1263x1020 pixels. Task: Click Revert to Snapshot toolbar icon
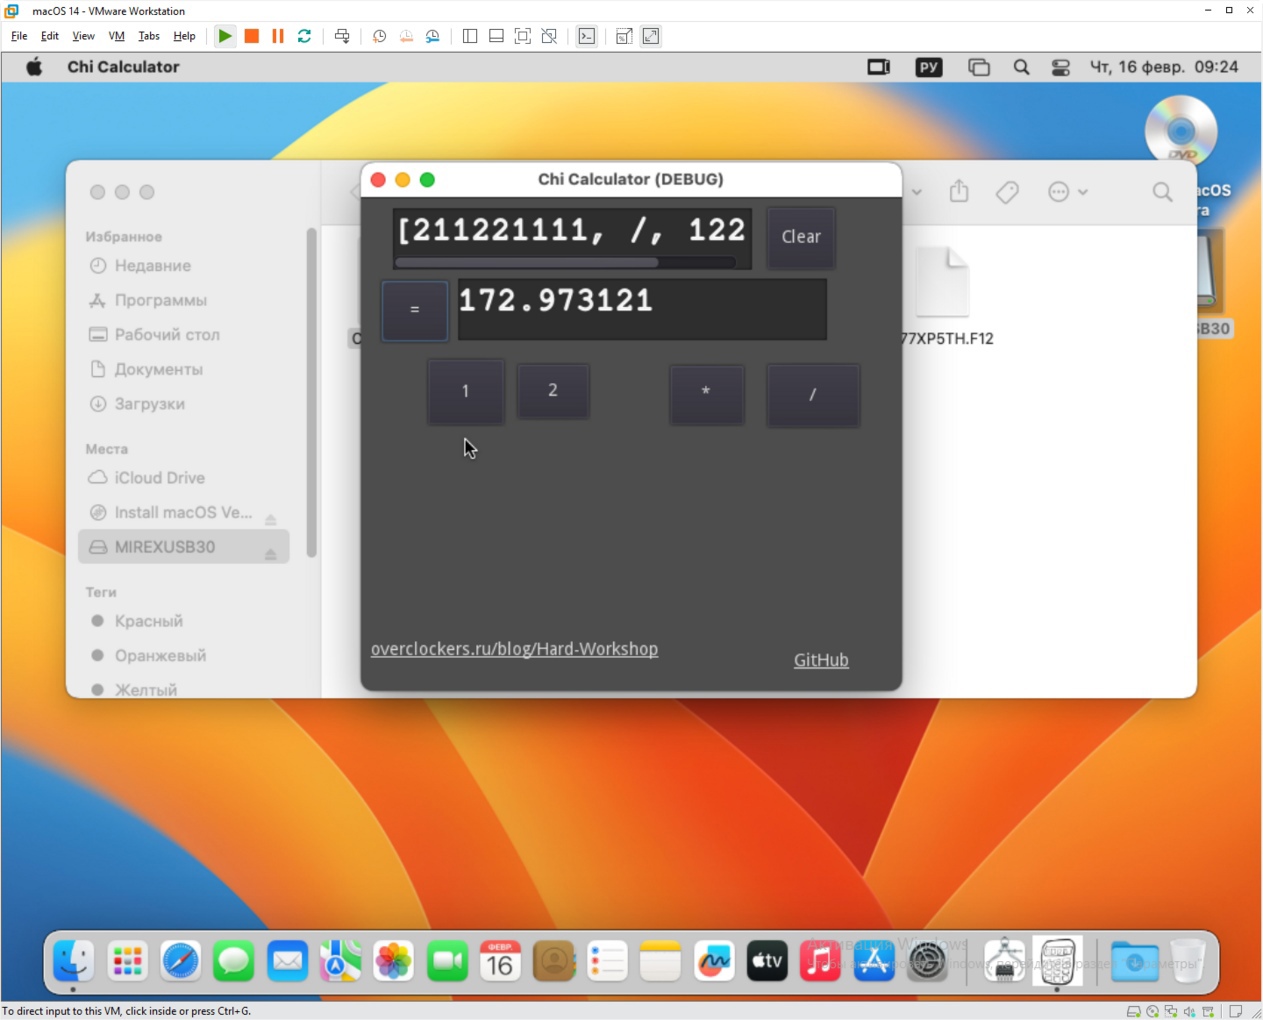406,36
